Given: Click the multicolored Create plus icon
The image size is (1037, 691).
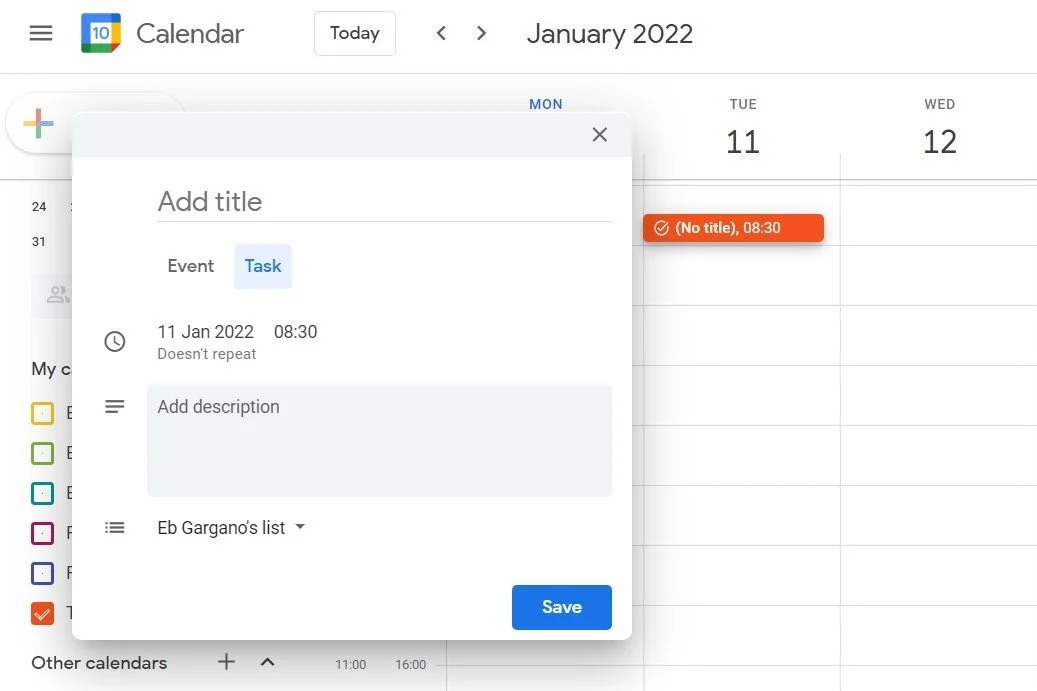Looking at the screenshot, I should (38, 124).
